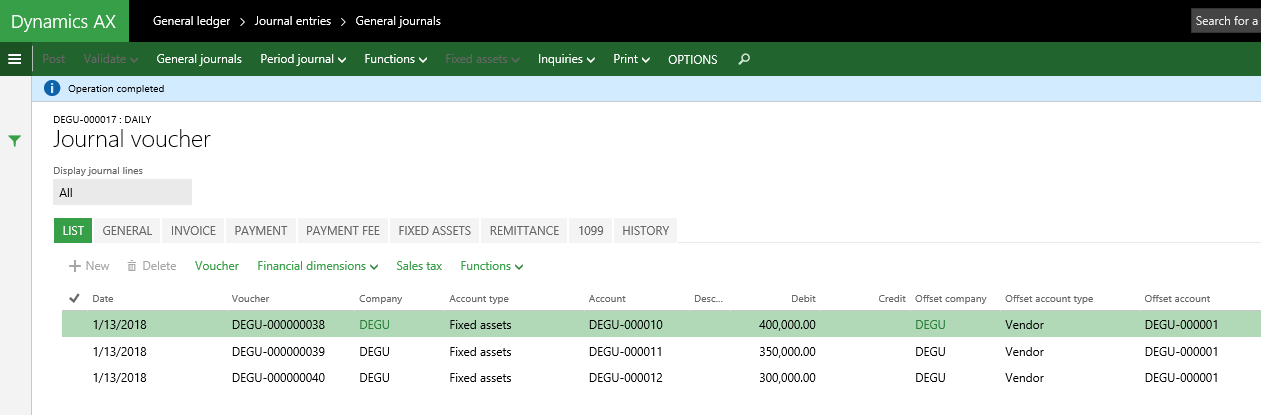1261x415 pixels.
Task: Delete the selected journal line
Action: 151,266
